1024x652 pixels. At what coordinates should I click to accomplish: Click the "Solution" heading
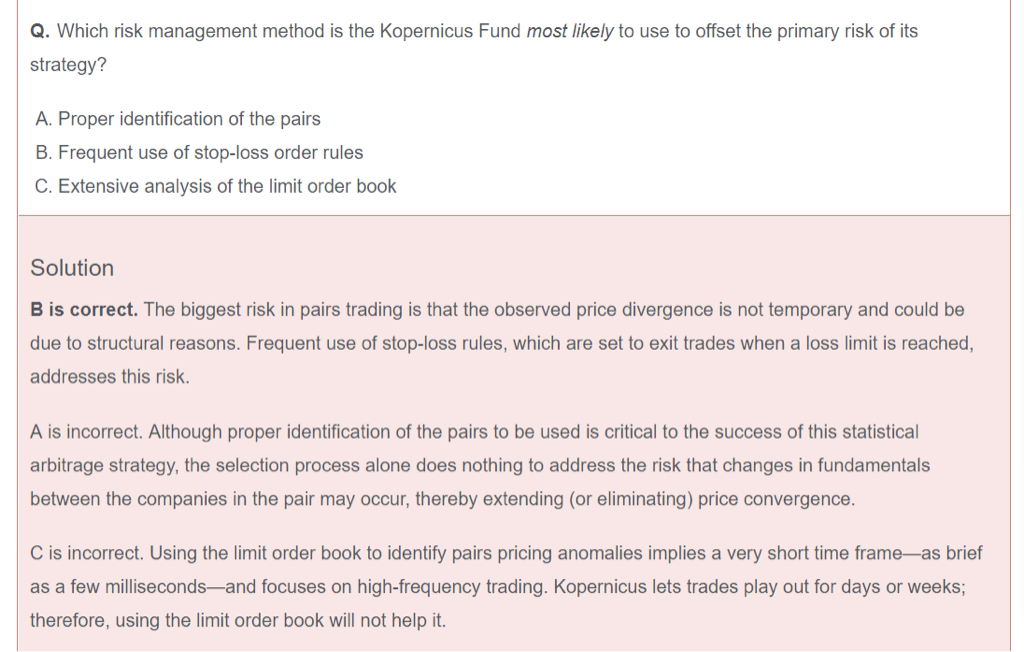pyautogui.click(x=72, y=268)
